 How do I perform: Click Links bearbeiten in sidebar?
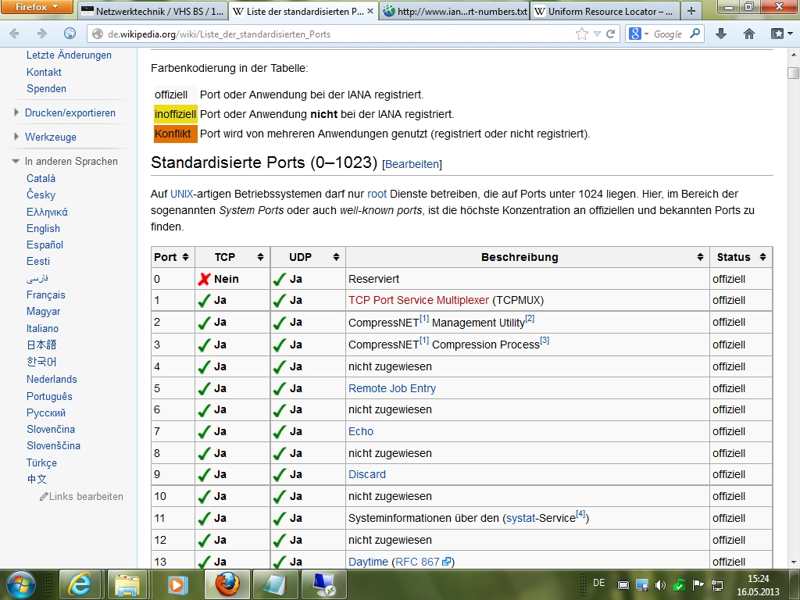coord(82,496)
